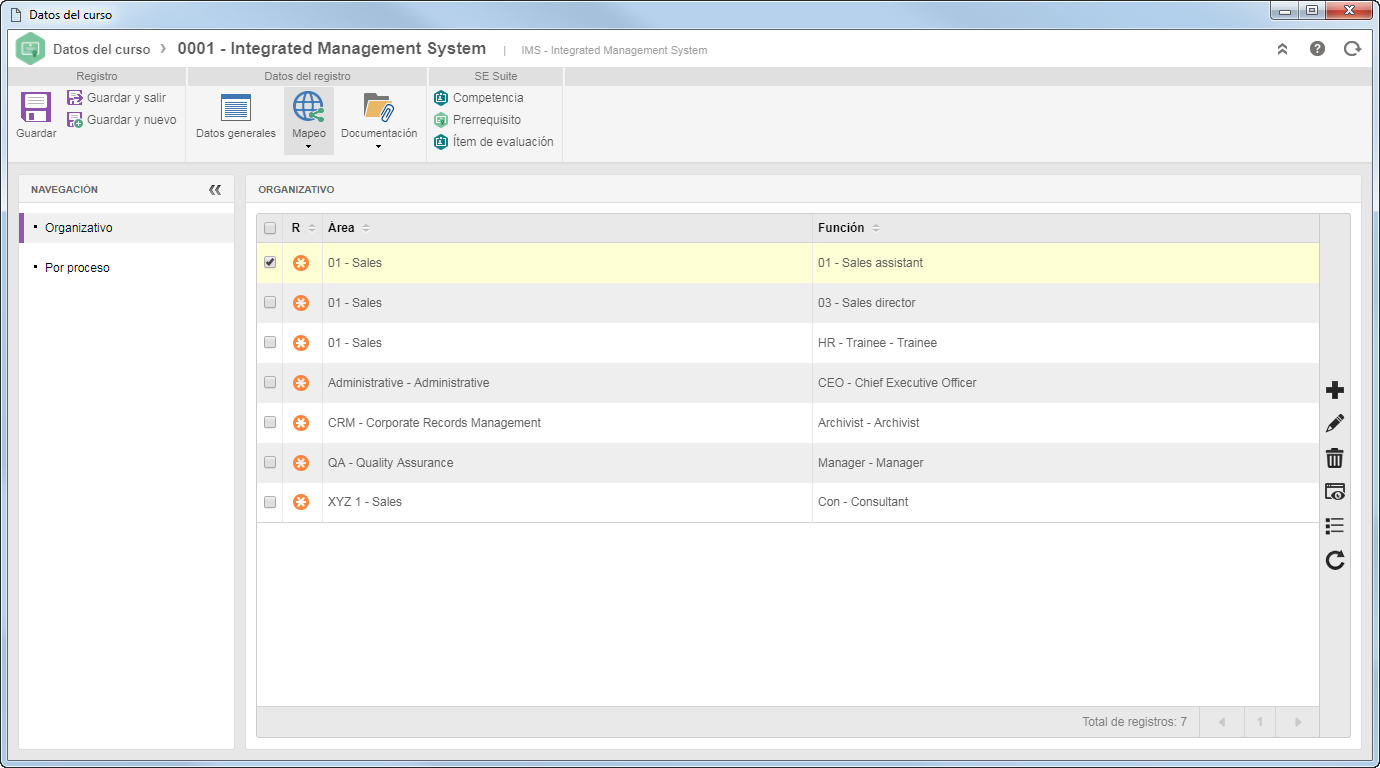
Task: Open Prerrequisito in SE Suite
Action: [x=477, y=120]
